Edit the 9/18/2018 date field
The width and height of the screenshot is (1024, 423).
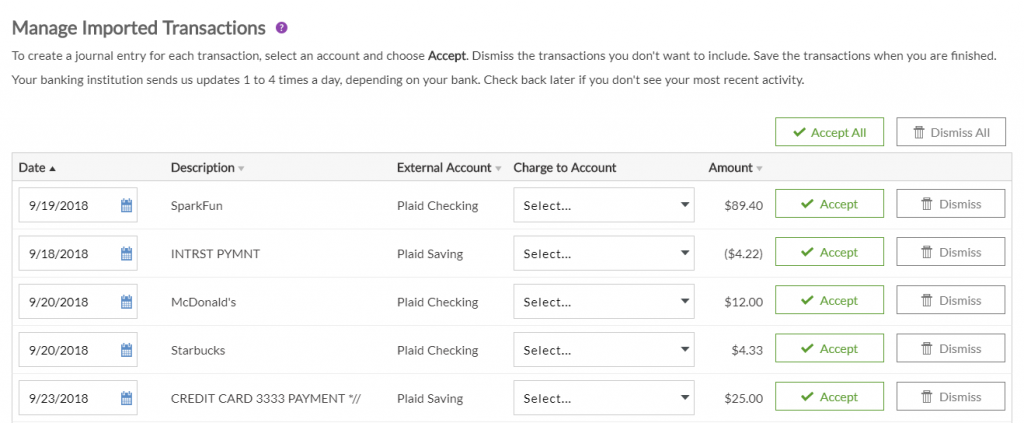(69, 254)
